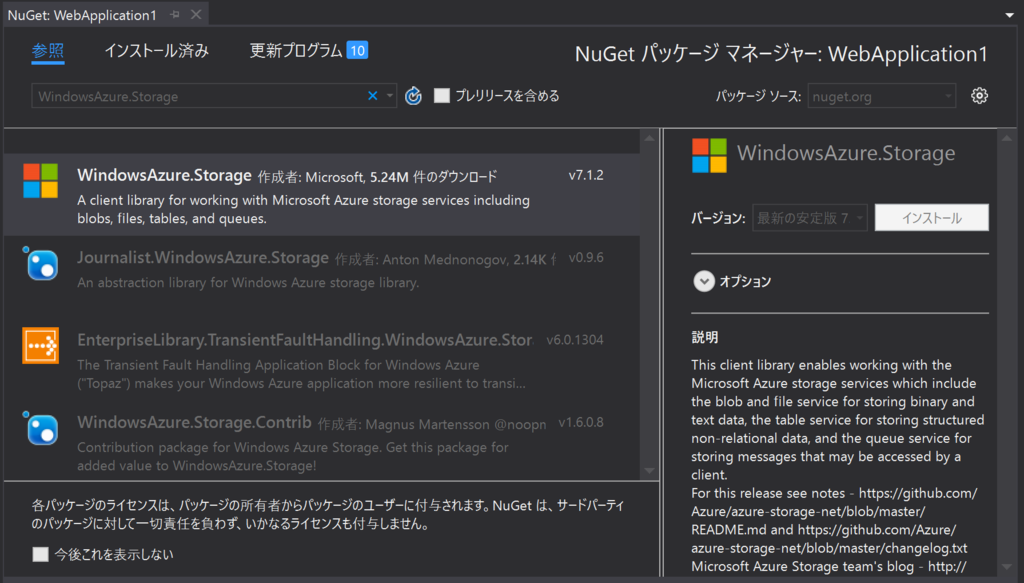
Task: Click the details pane scrollbar down arrow
Action: point(1006,567)
